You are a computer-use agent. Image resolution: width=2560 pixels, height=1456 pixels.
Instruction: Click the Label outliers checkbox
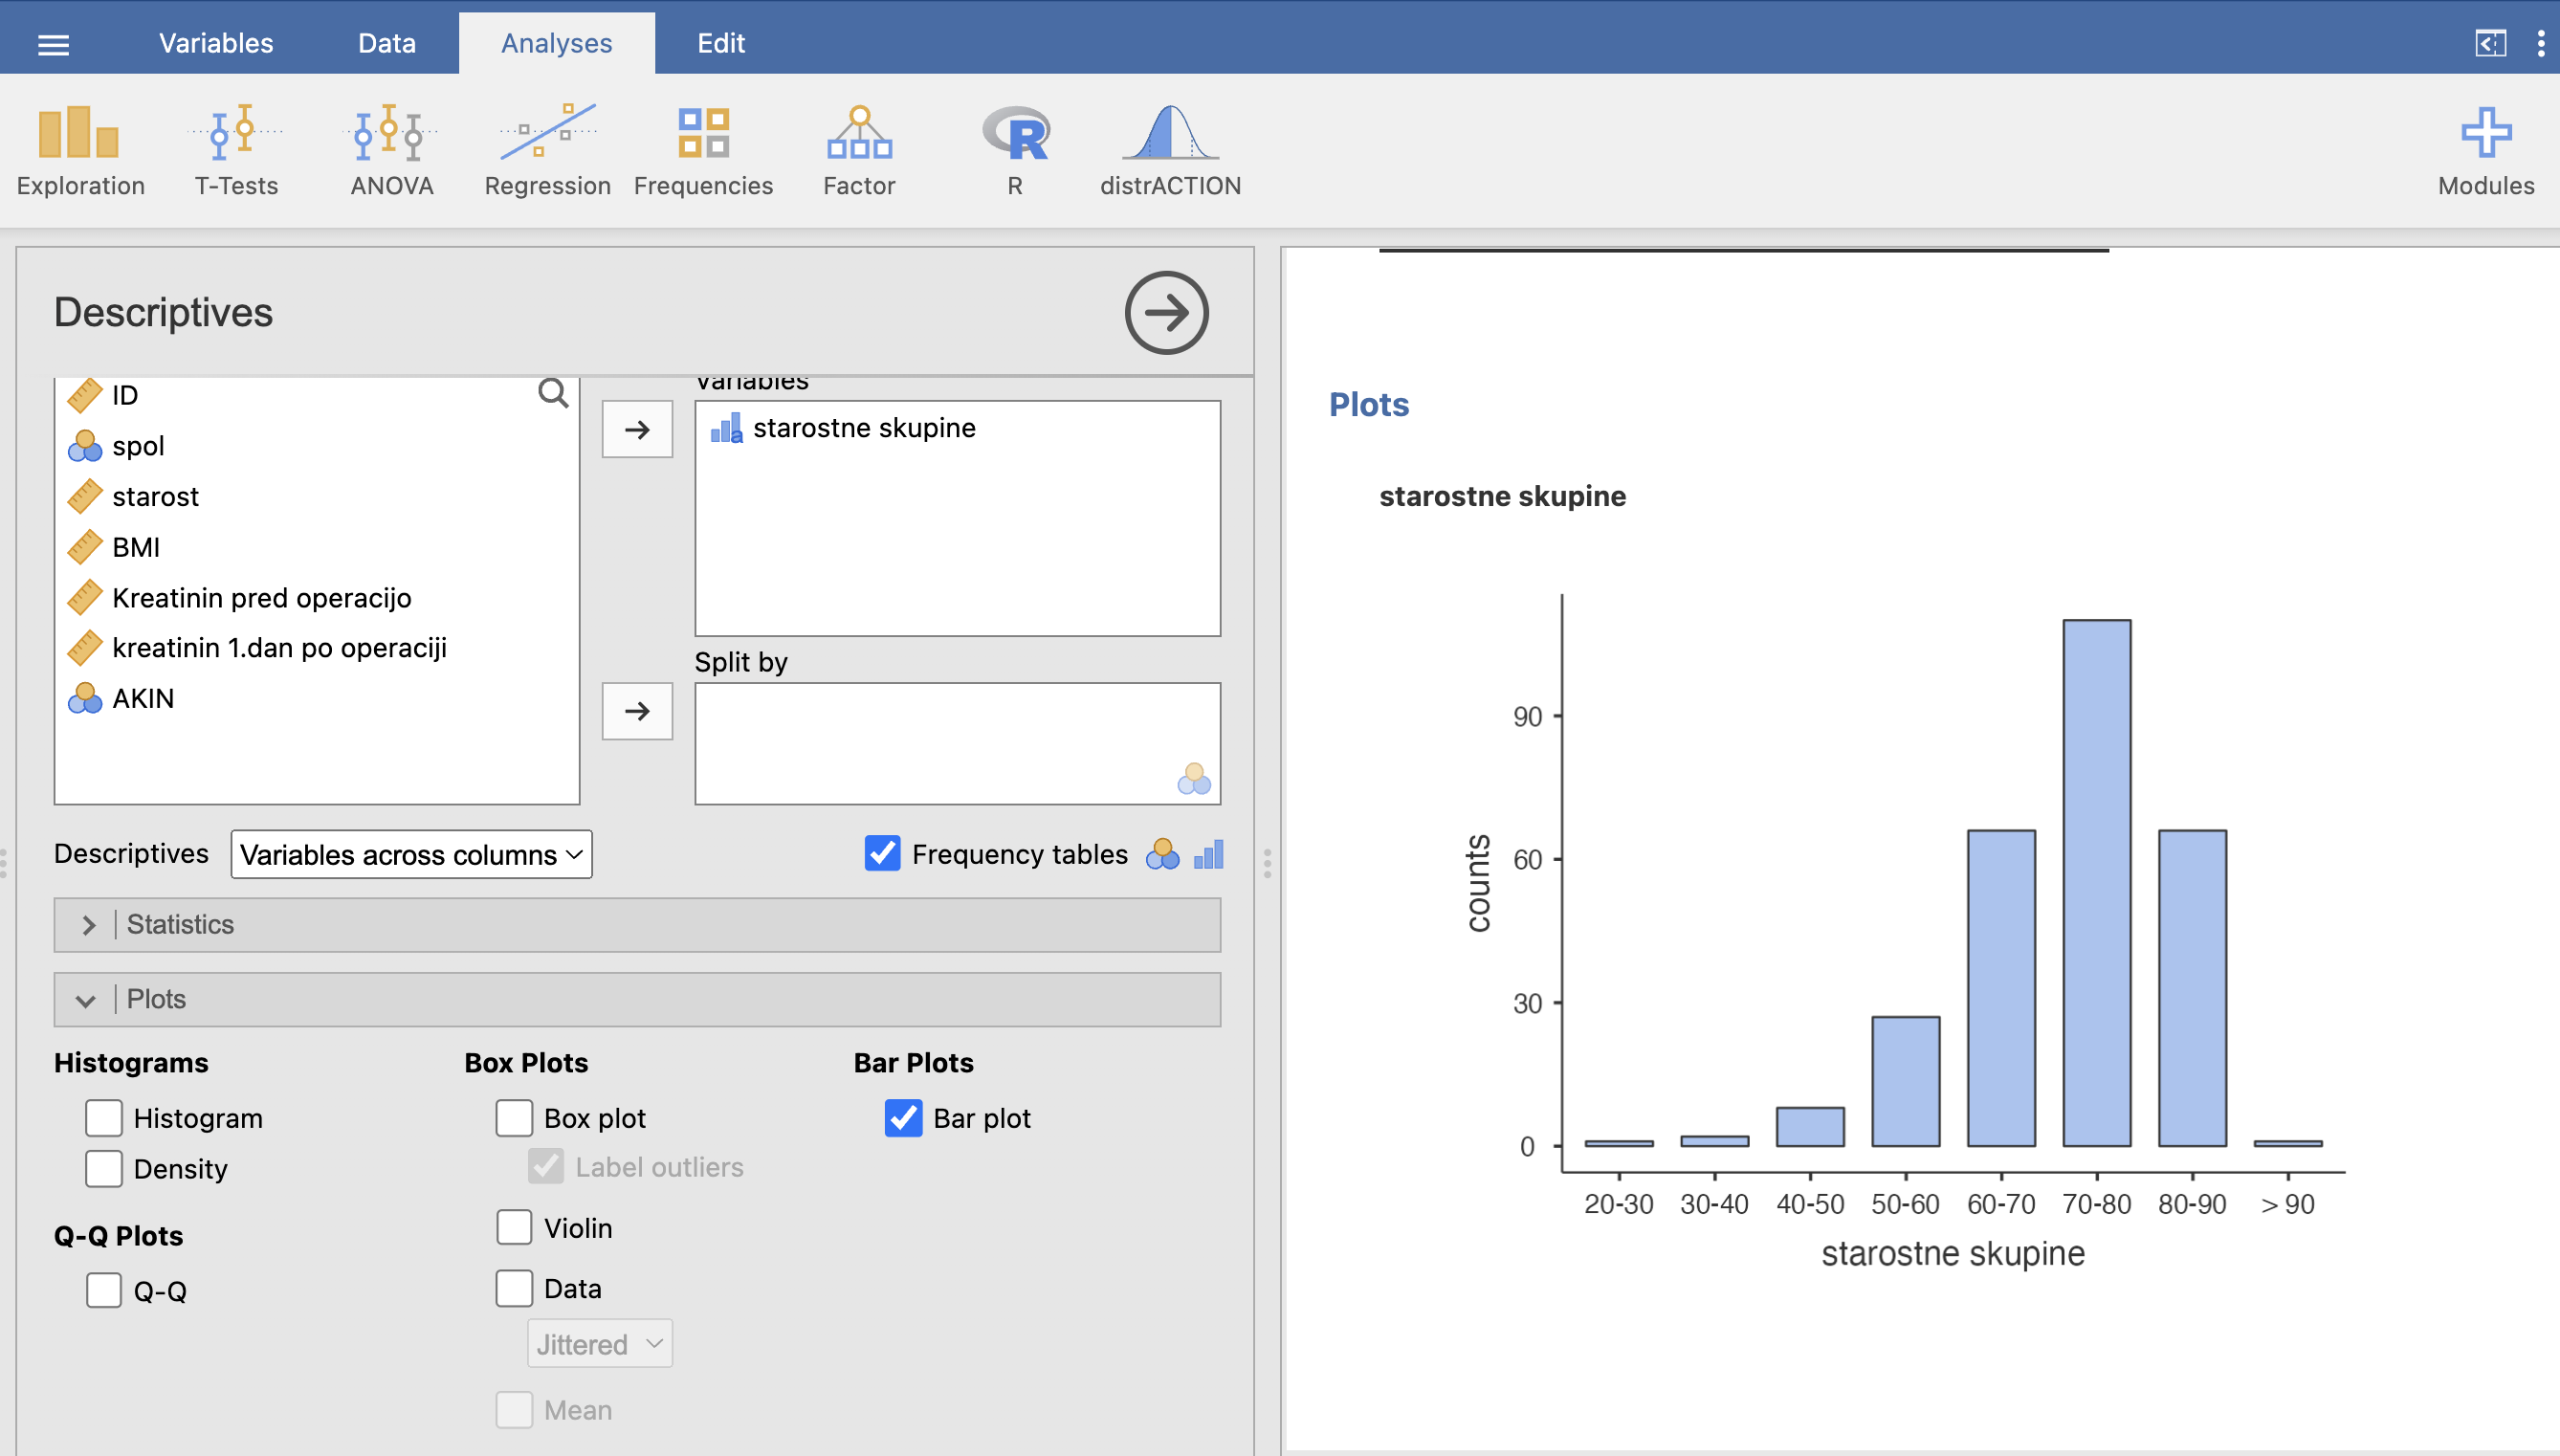(x=546, y=1166)
